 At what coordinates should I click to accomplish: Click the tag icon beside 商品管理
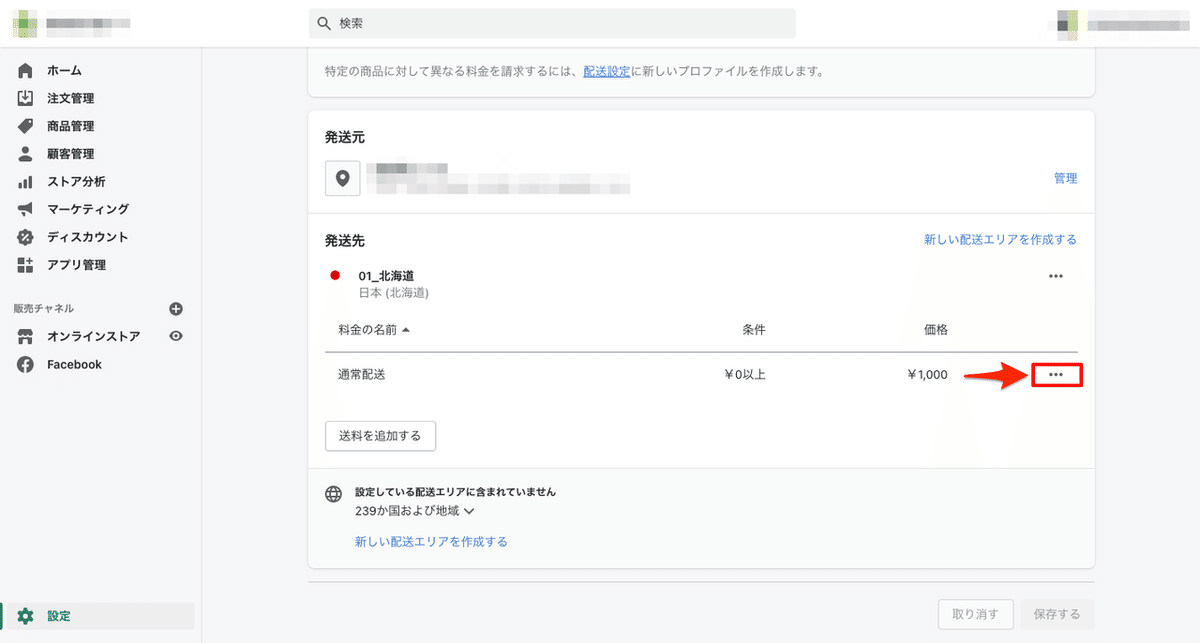point(26,126)
